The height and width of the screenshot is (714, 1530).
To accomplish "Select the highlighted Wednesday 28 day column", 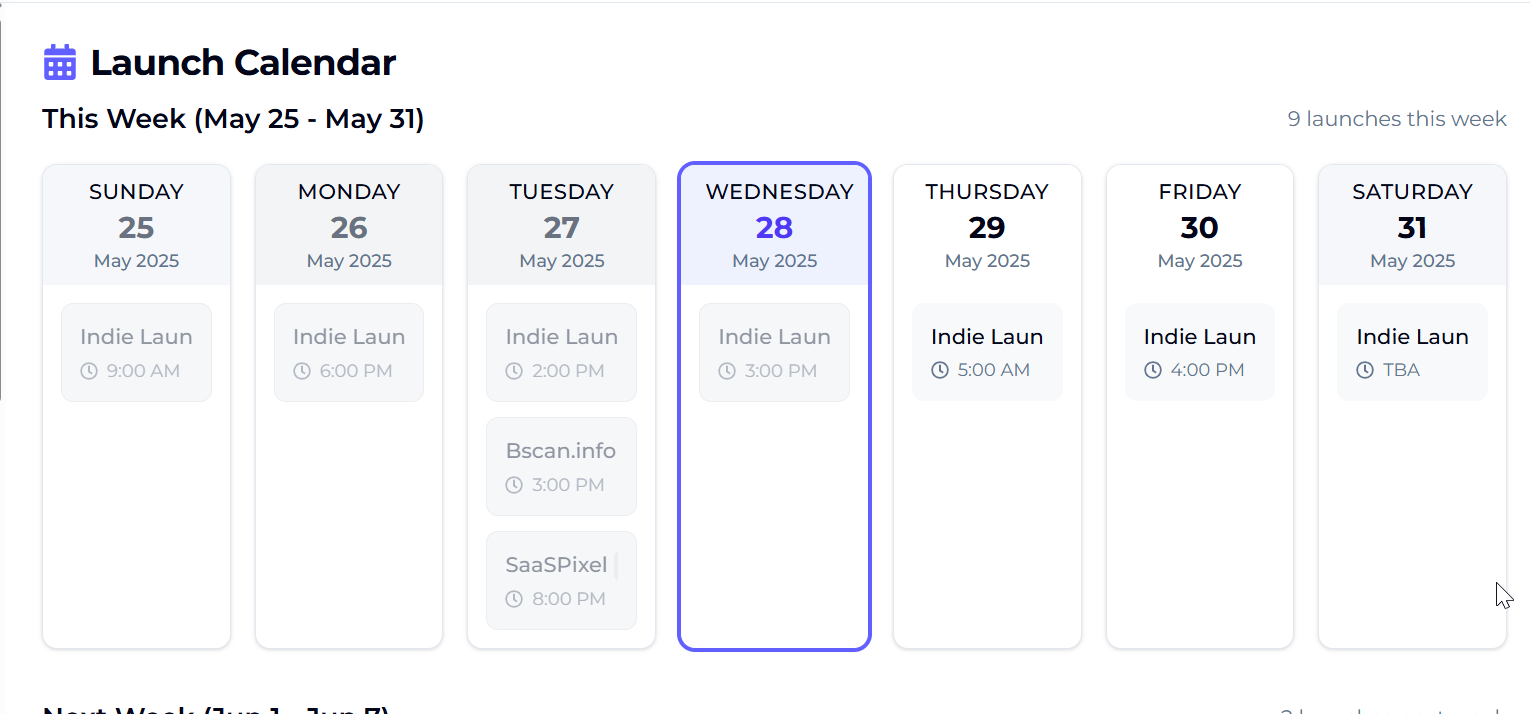I will pos(774,406).
